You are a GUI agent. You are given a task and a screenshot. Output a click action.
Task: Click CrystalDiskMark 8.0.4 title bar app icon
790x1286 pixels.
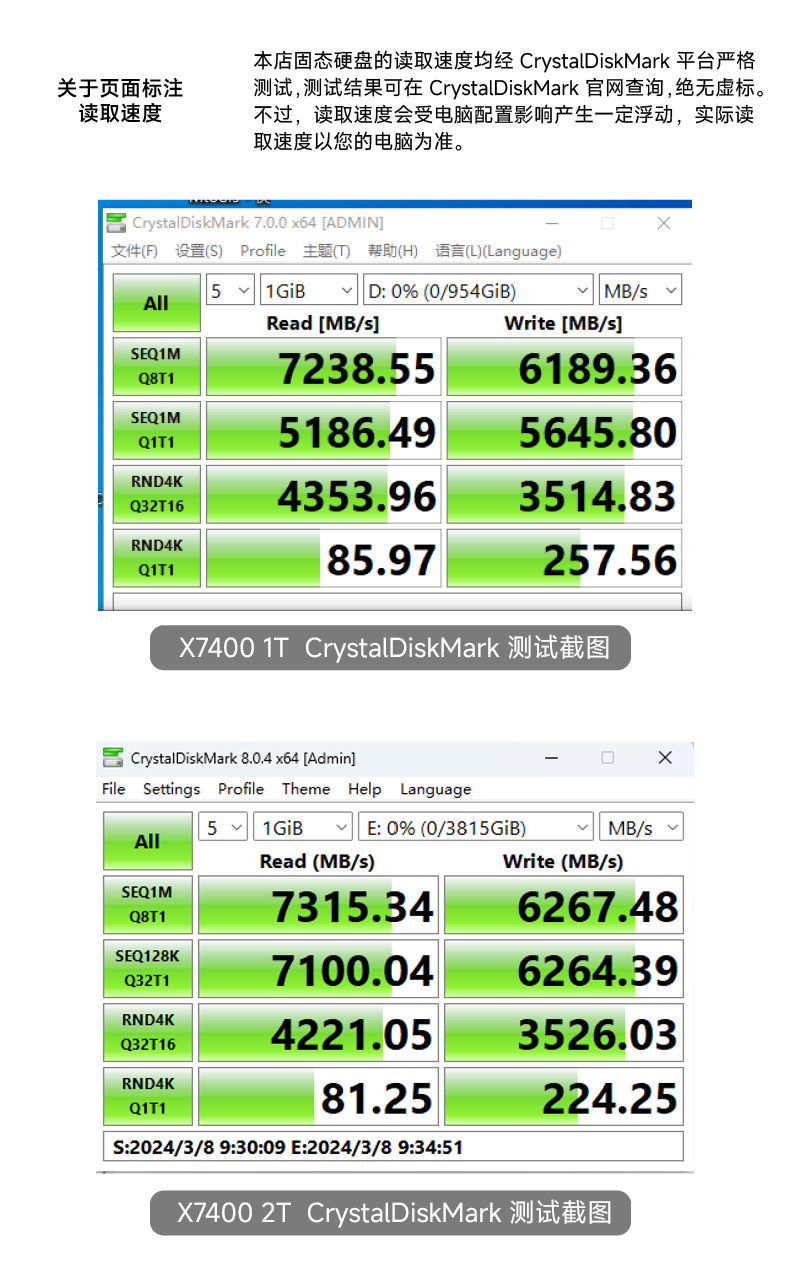click(115, 758)
